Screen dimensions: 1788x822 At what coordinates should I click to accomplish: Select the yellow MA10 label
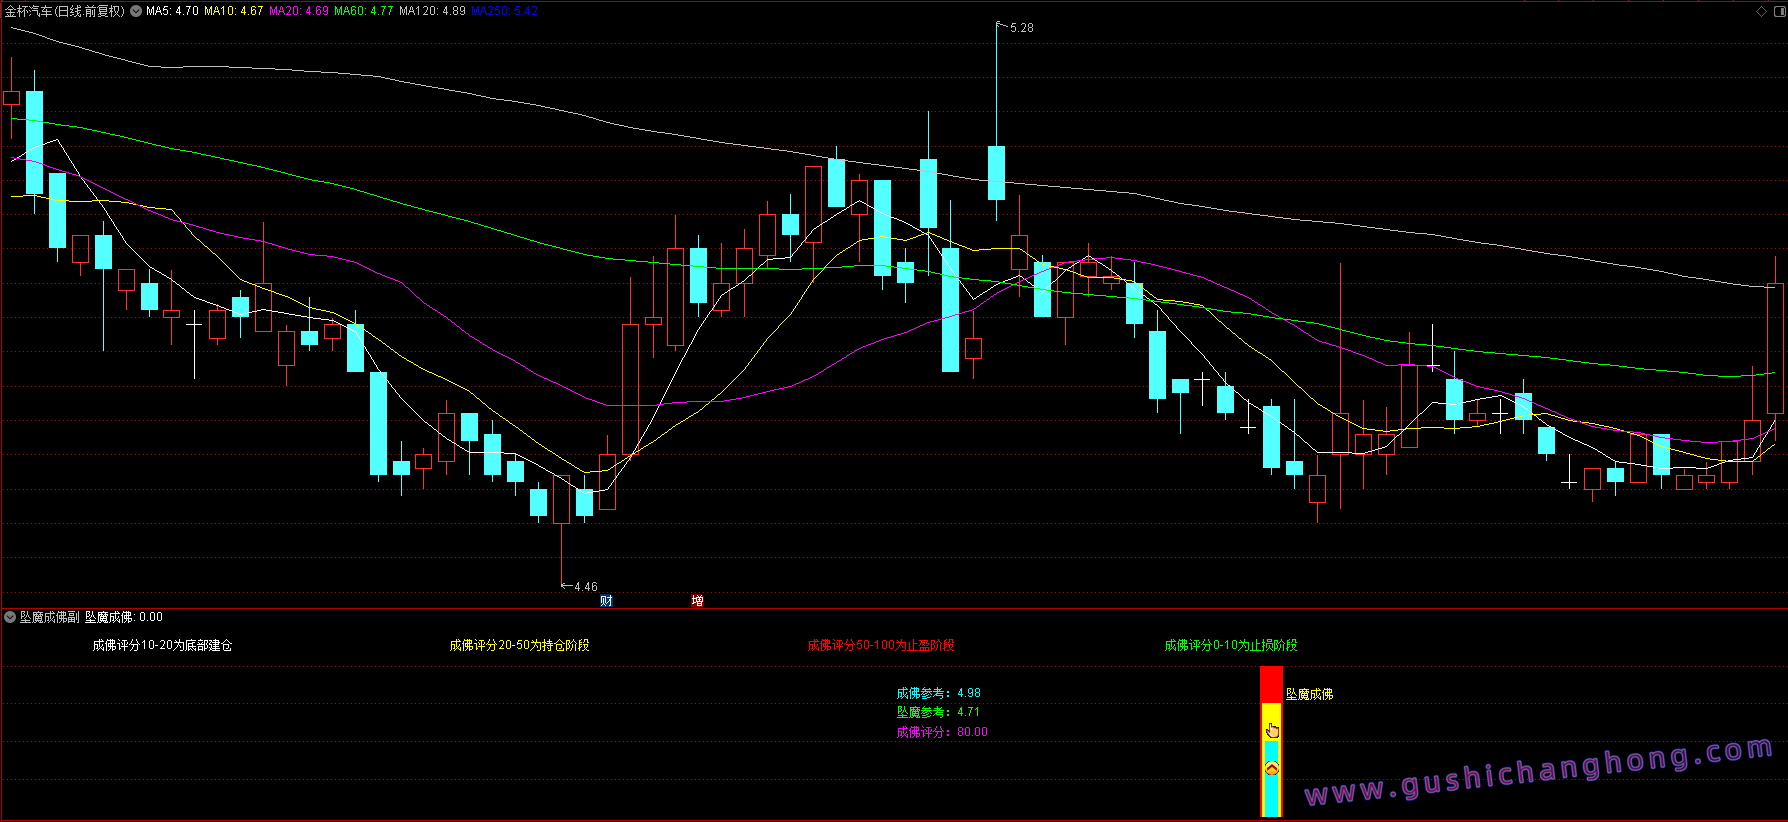coord(234,11)
